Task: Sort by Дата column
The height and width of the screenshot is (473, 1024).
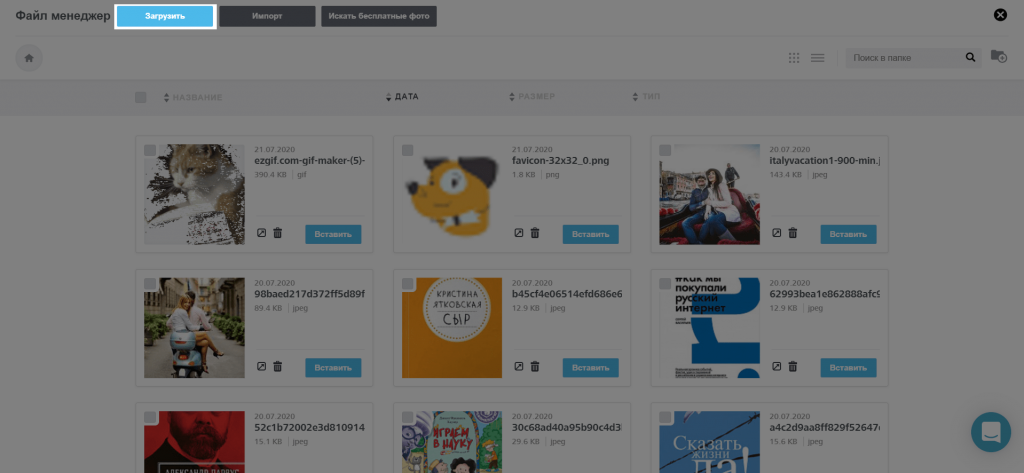Action: [x=402, y=97]
